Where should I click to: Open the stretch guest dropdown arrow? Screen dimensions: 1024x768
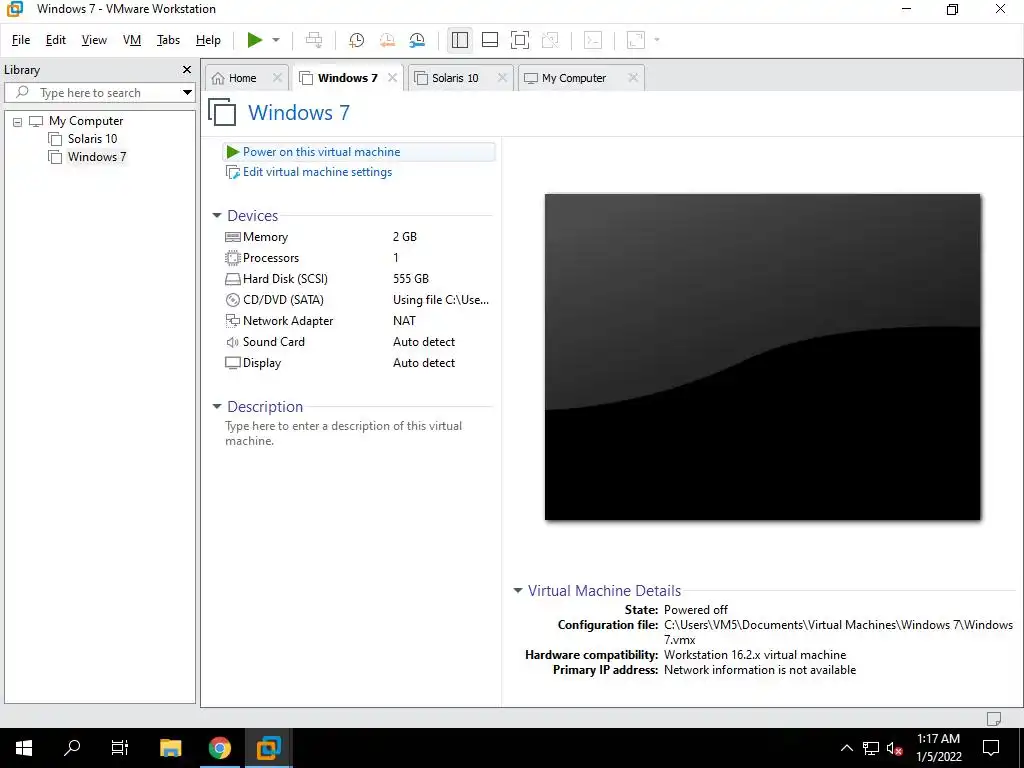tap(657, 40)
